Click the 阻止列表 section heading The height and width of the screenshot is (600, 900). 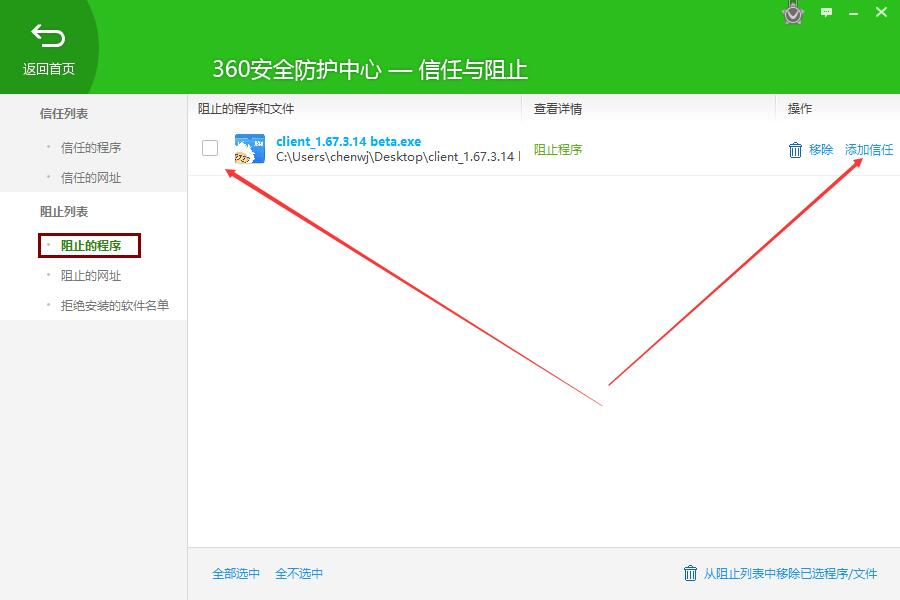pos(64,212)
